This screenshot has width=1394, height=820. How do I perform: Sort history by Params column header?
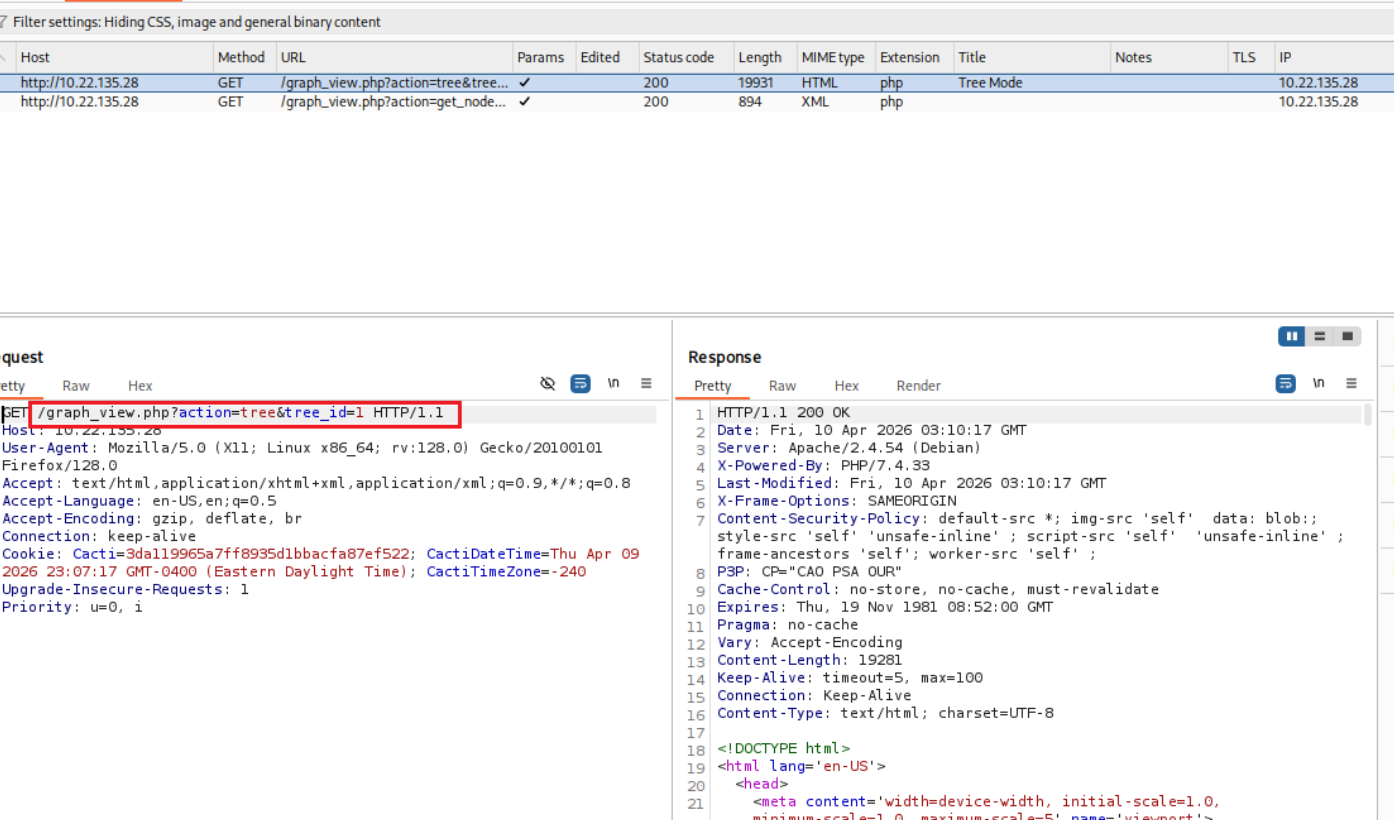[544, 57]
